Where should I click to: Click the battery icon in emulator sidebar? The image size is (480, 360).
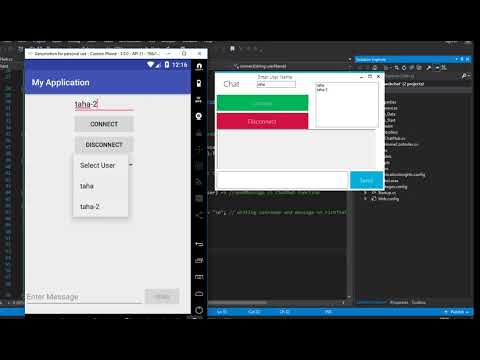[x=199, y=83]
